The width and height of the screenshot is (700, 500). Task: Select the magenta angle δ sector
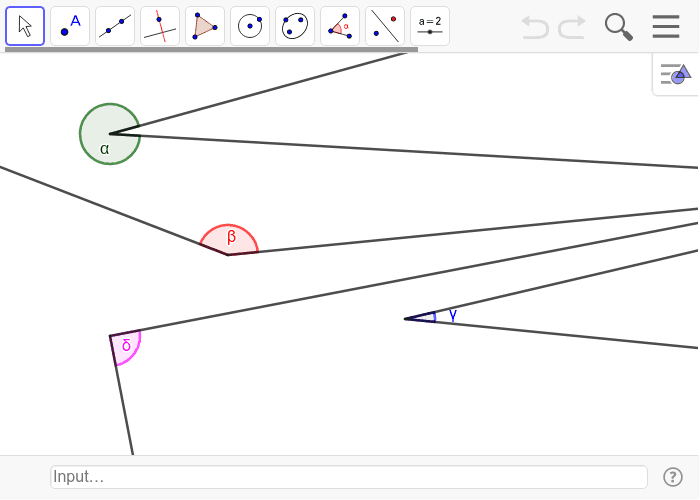click(x=126, y=346)
